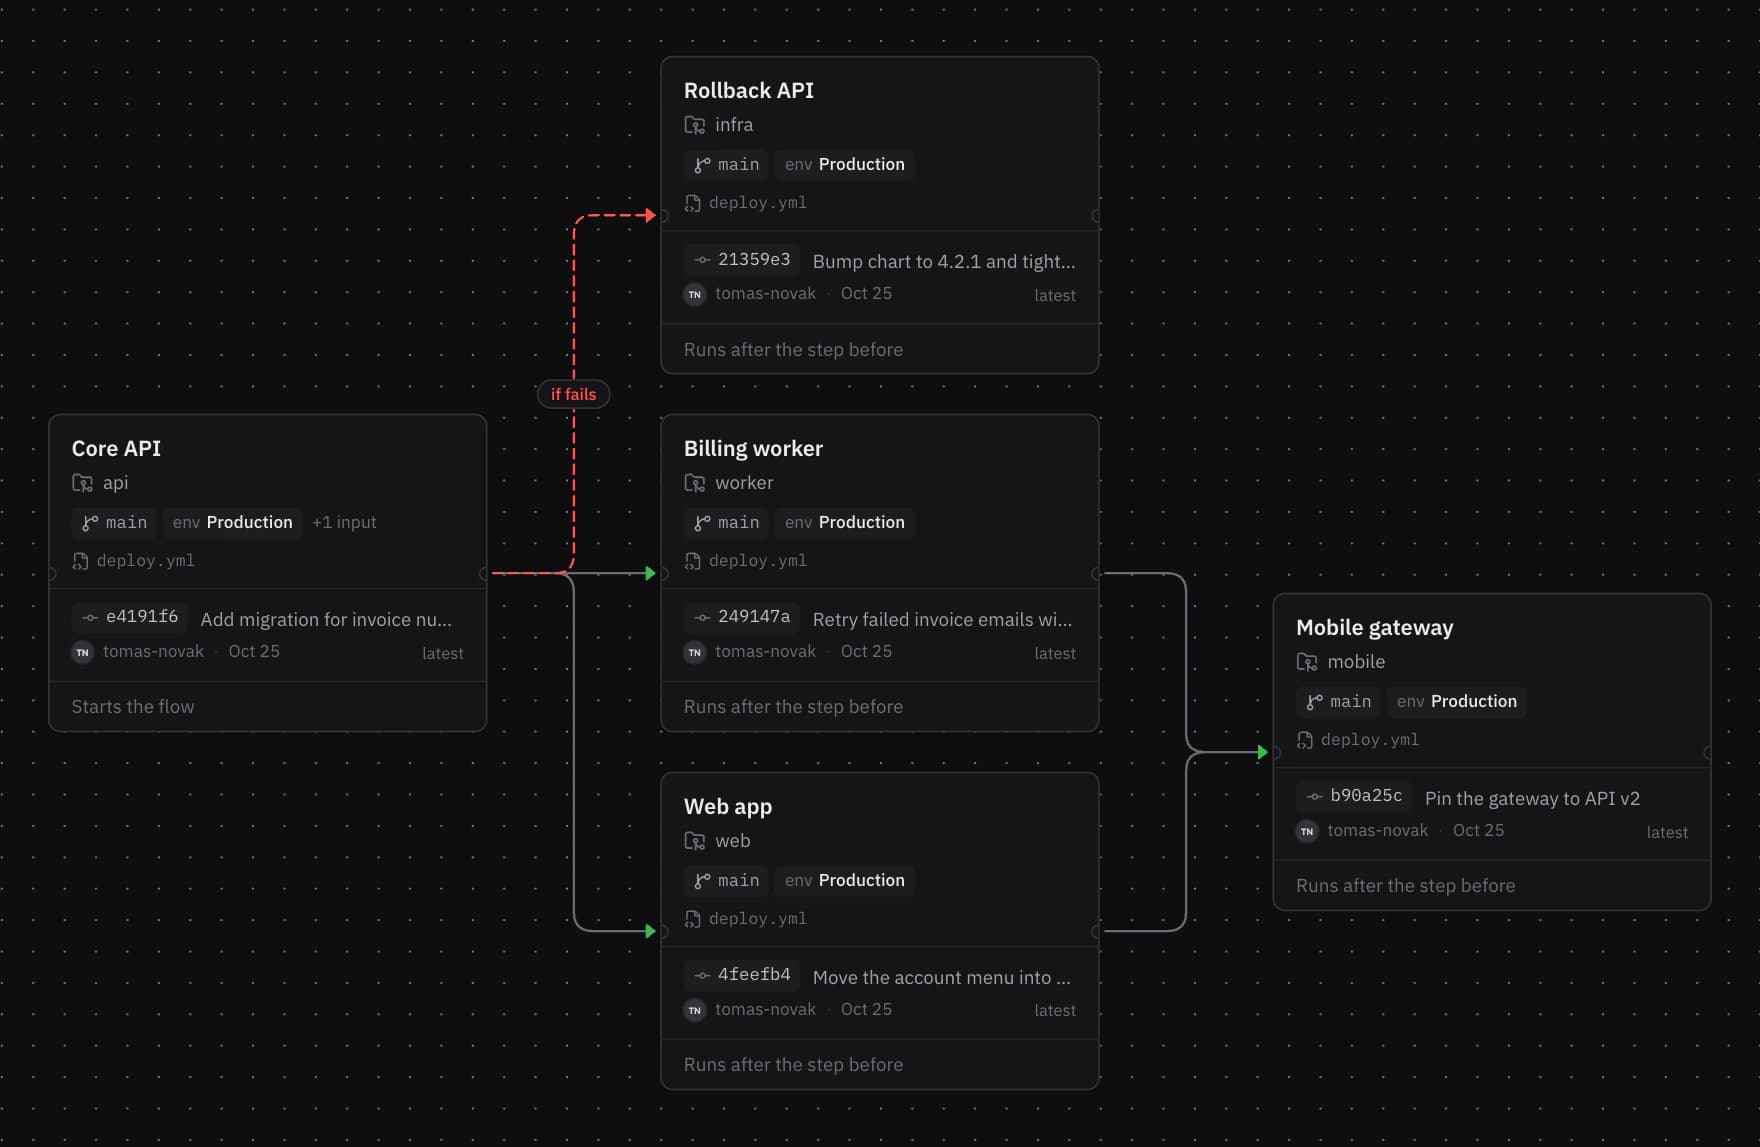Open env Production chip in Rollback API

pyautogui.click(x=844, y=164)
